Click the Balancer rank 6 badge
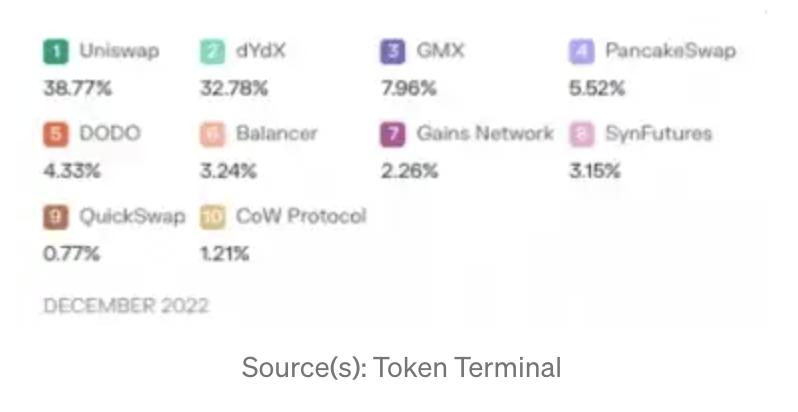 (x=213, y=134)
